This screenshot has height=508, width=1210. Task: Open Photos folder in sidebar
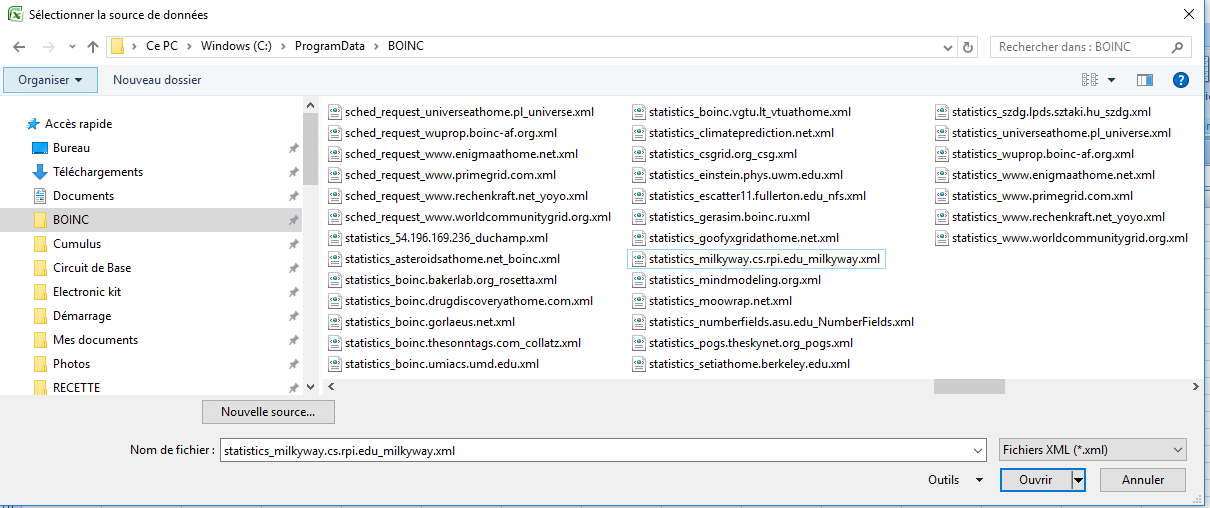click(x=71, y=364)
